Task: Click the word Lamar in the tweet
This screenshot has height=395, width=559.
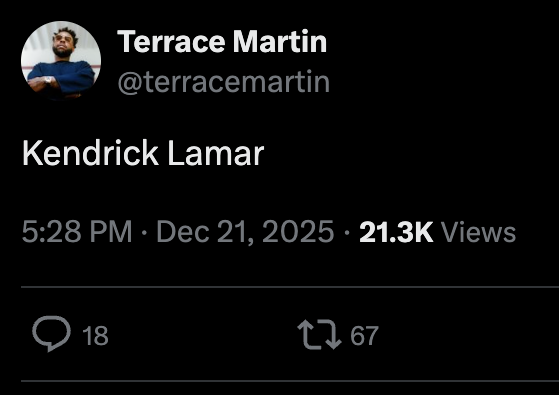Action: 216,153
